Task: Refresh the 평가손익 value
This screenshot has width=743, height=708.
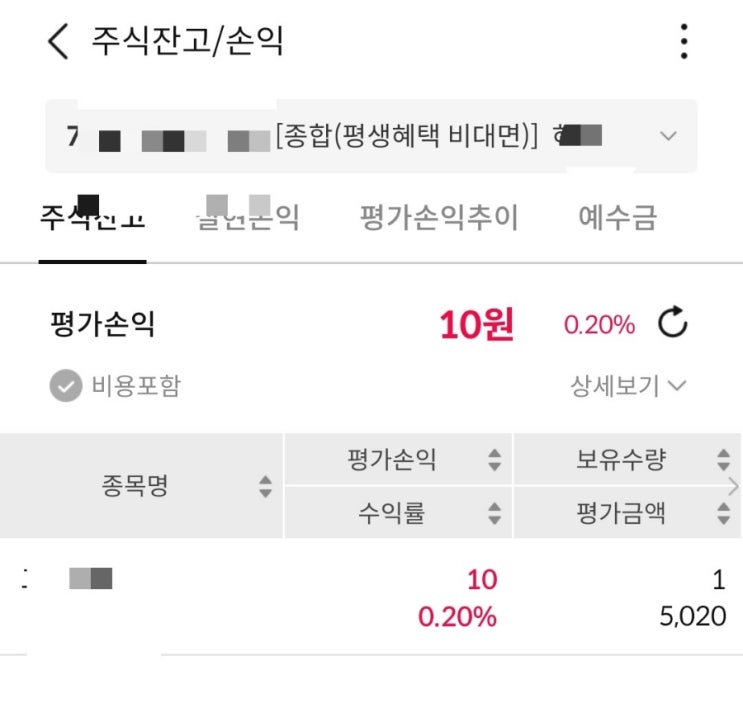Action: 673,324
